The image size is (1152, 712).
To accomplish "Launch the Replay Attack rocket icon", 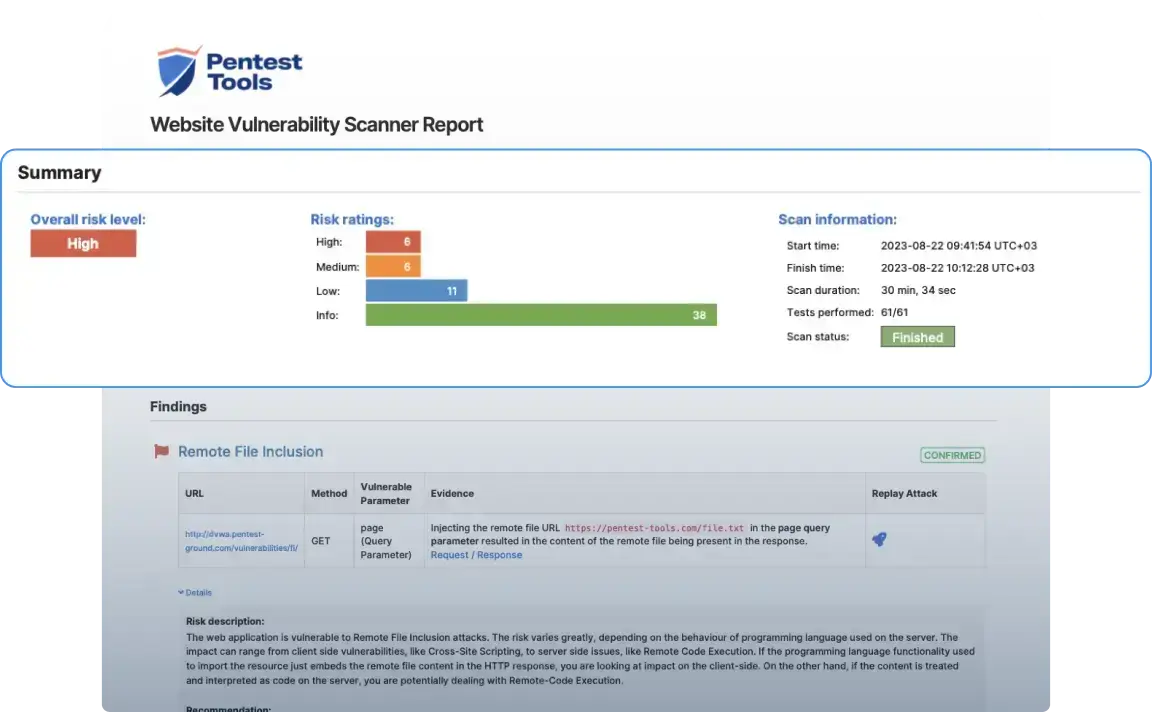I will 879,539.
